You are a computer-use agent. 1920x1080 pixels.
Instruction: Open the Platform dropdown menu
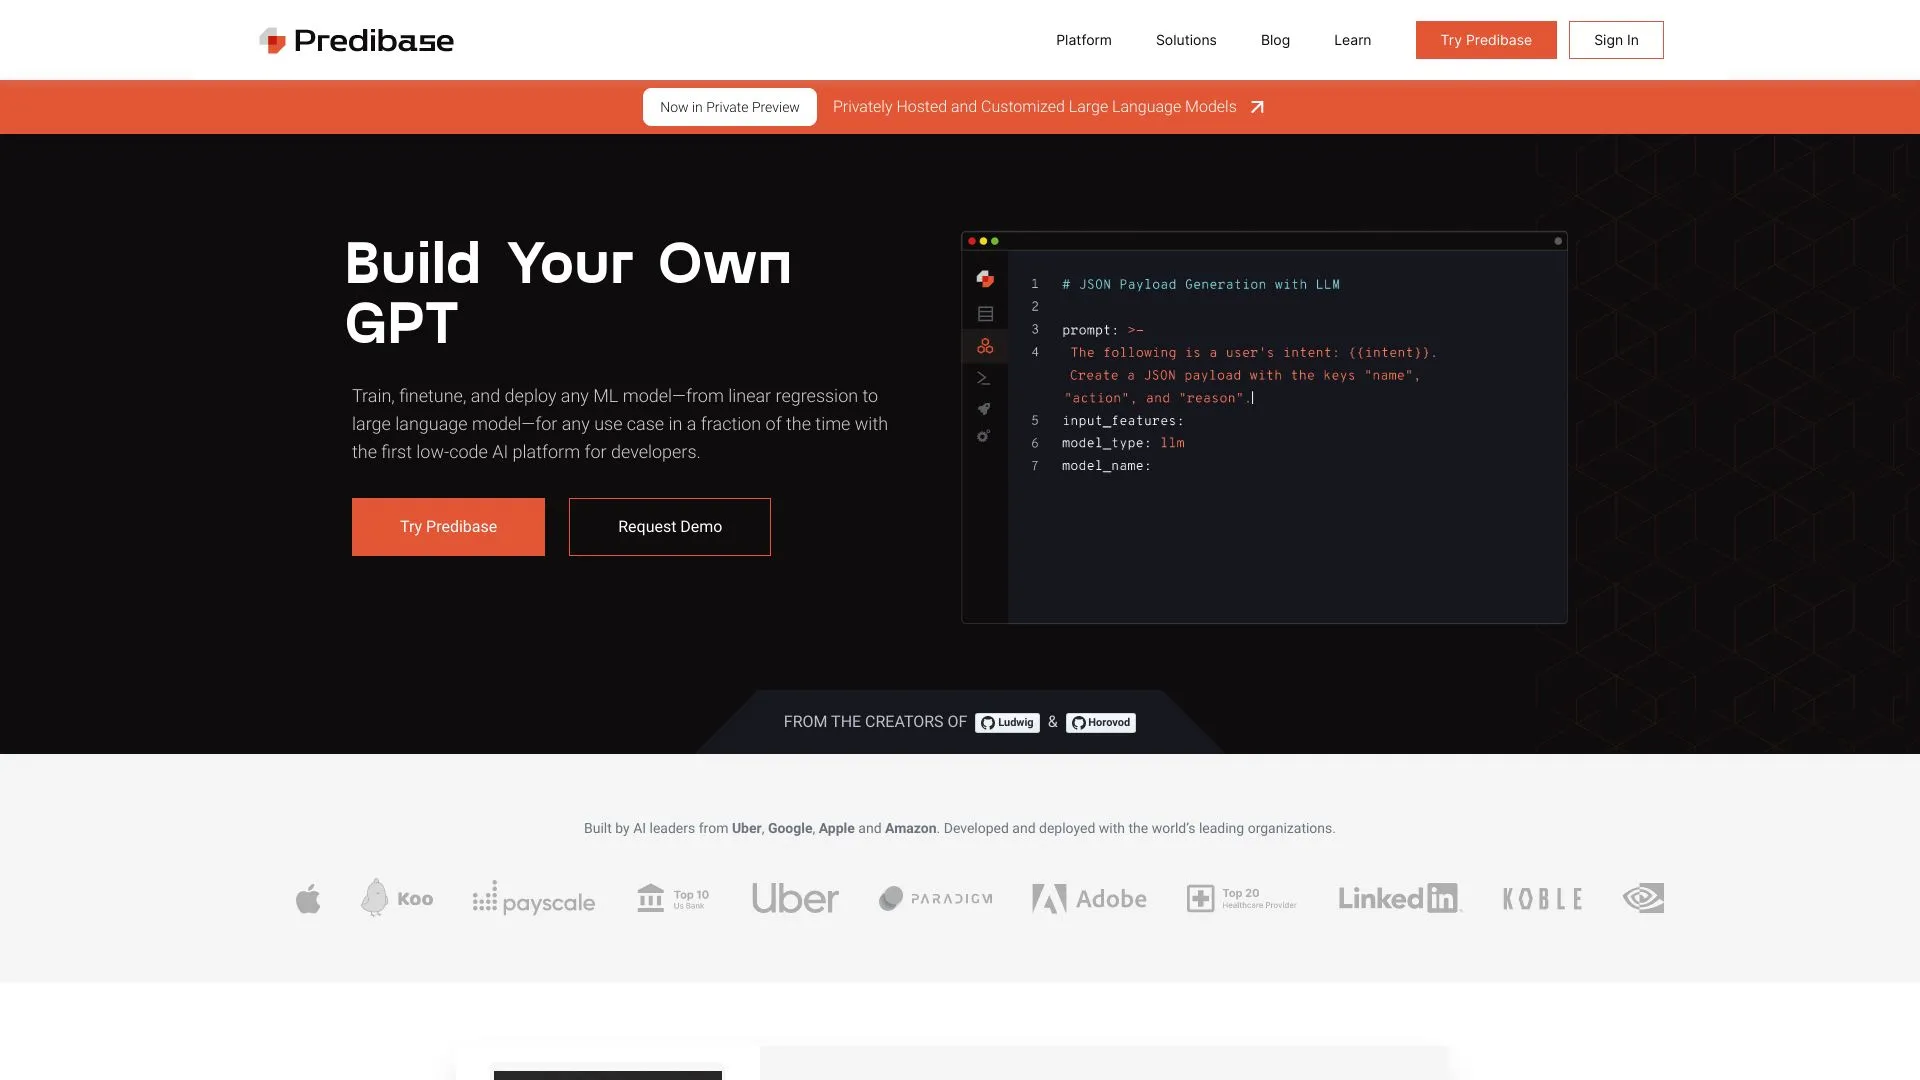point(1083,40)
